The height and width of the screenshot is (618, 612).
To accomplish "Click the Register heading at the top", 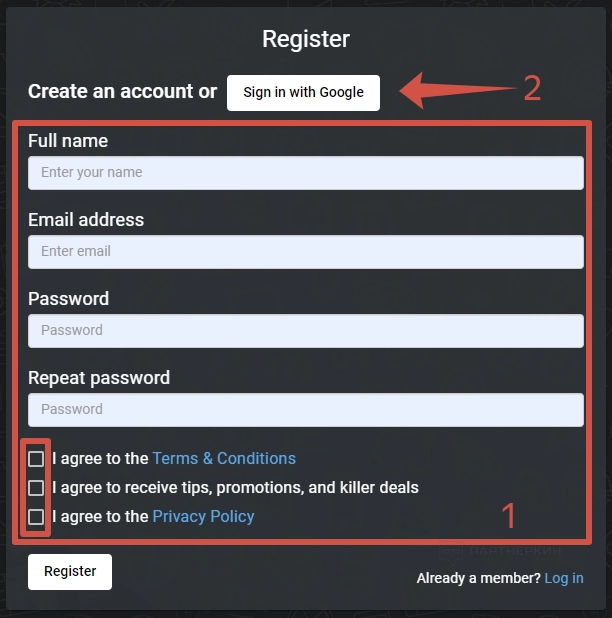I will click(x=306, y=39).
